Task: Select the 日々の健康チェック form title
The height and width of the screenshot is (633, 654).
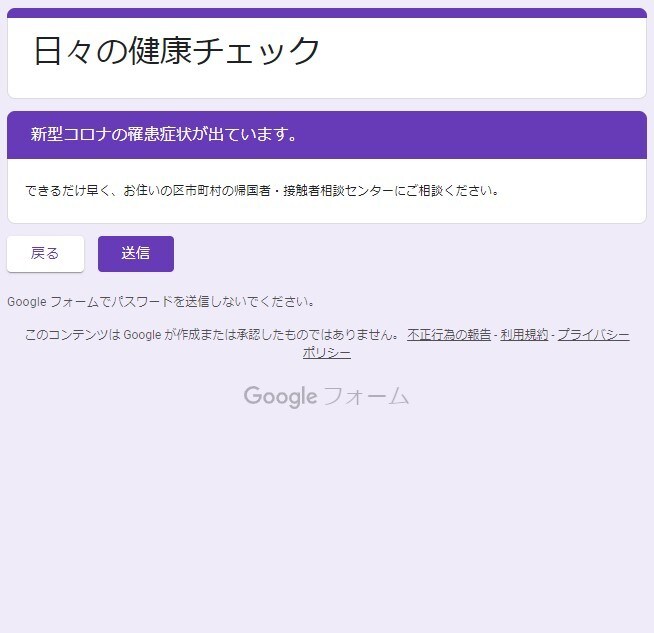Action: (176, 51)
